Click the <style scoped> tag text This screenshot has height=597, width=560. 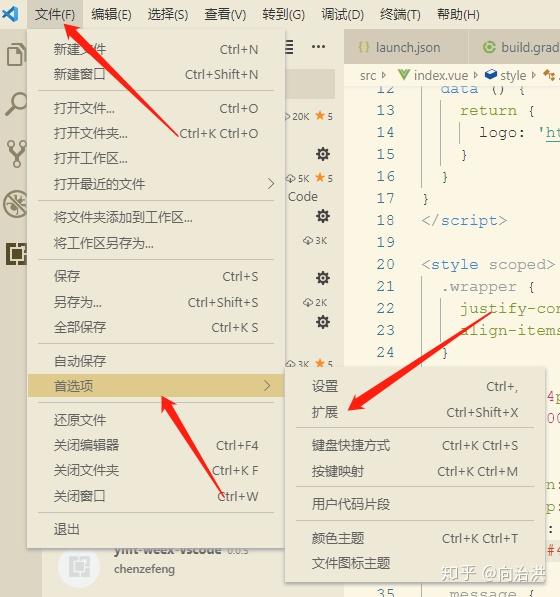click(488, 264)
